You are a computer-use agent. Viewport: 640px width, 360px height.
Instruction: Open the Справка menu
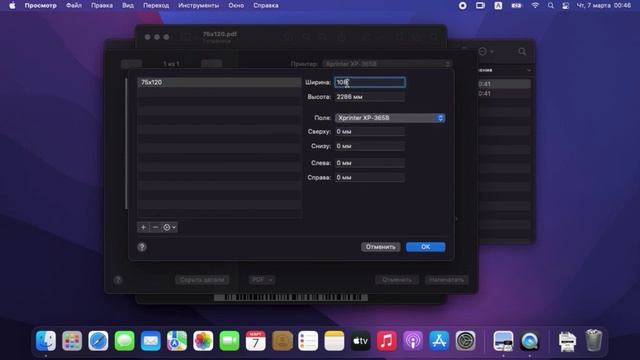click(266, 6)
